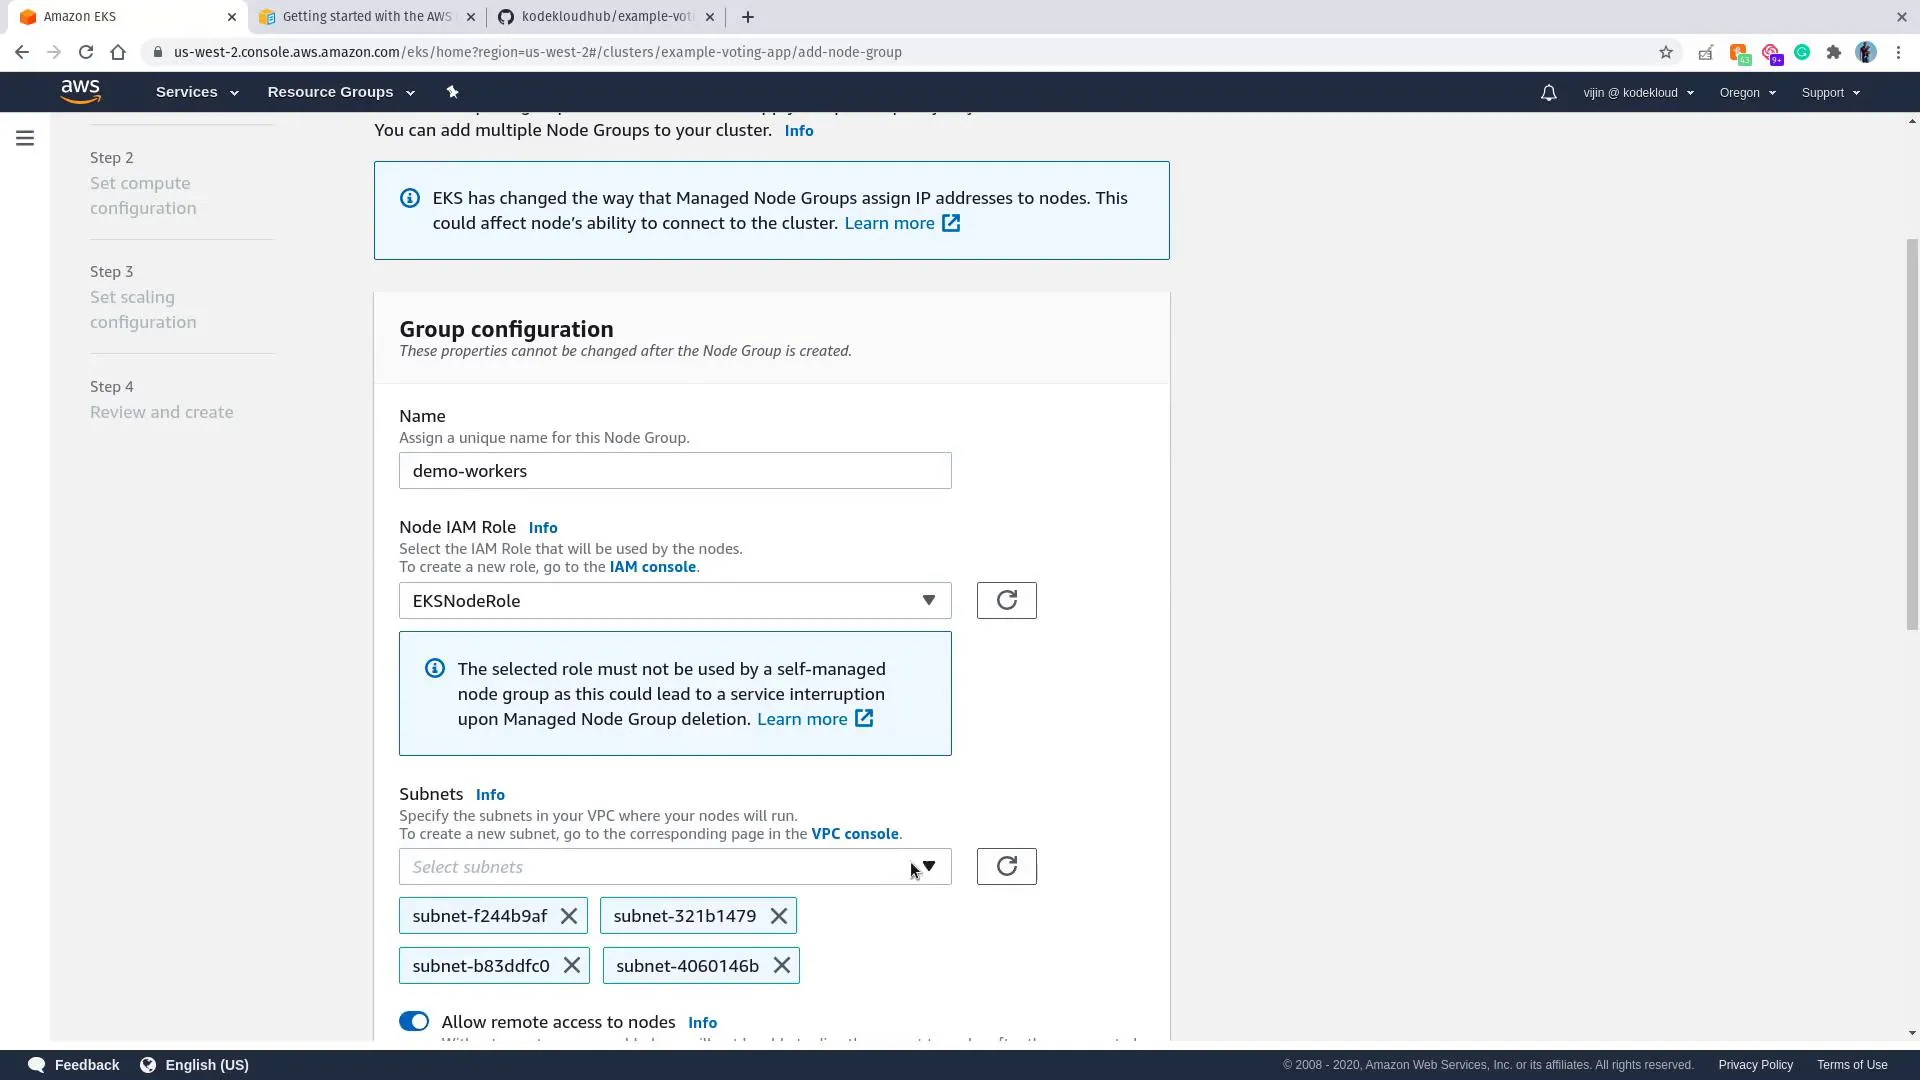
Task: Click the Name input field
Action: [675, 471]
